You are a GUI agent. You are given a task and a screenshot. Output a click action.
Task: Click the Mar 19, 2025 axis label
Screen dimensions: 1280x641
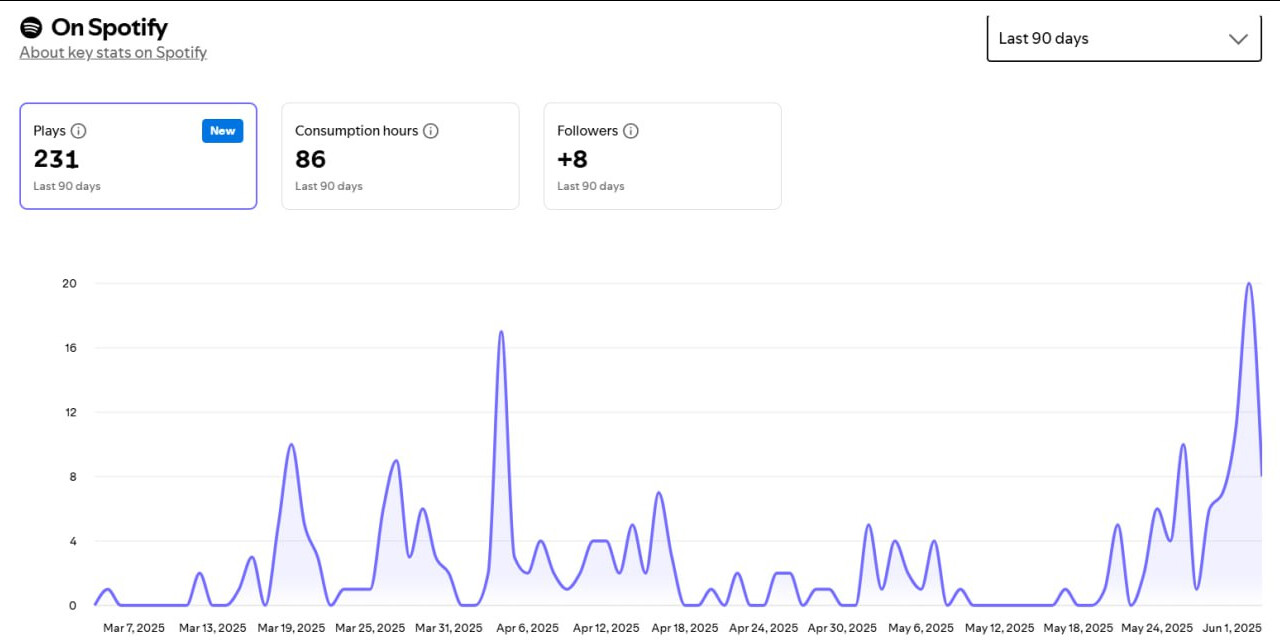pos(291,628)
